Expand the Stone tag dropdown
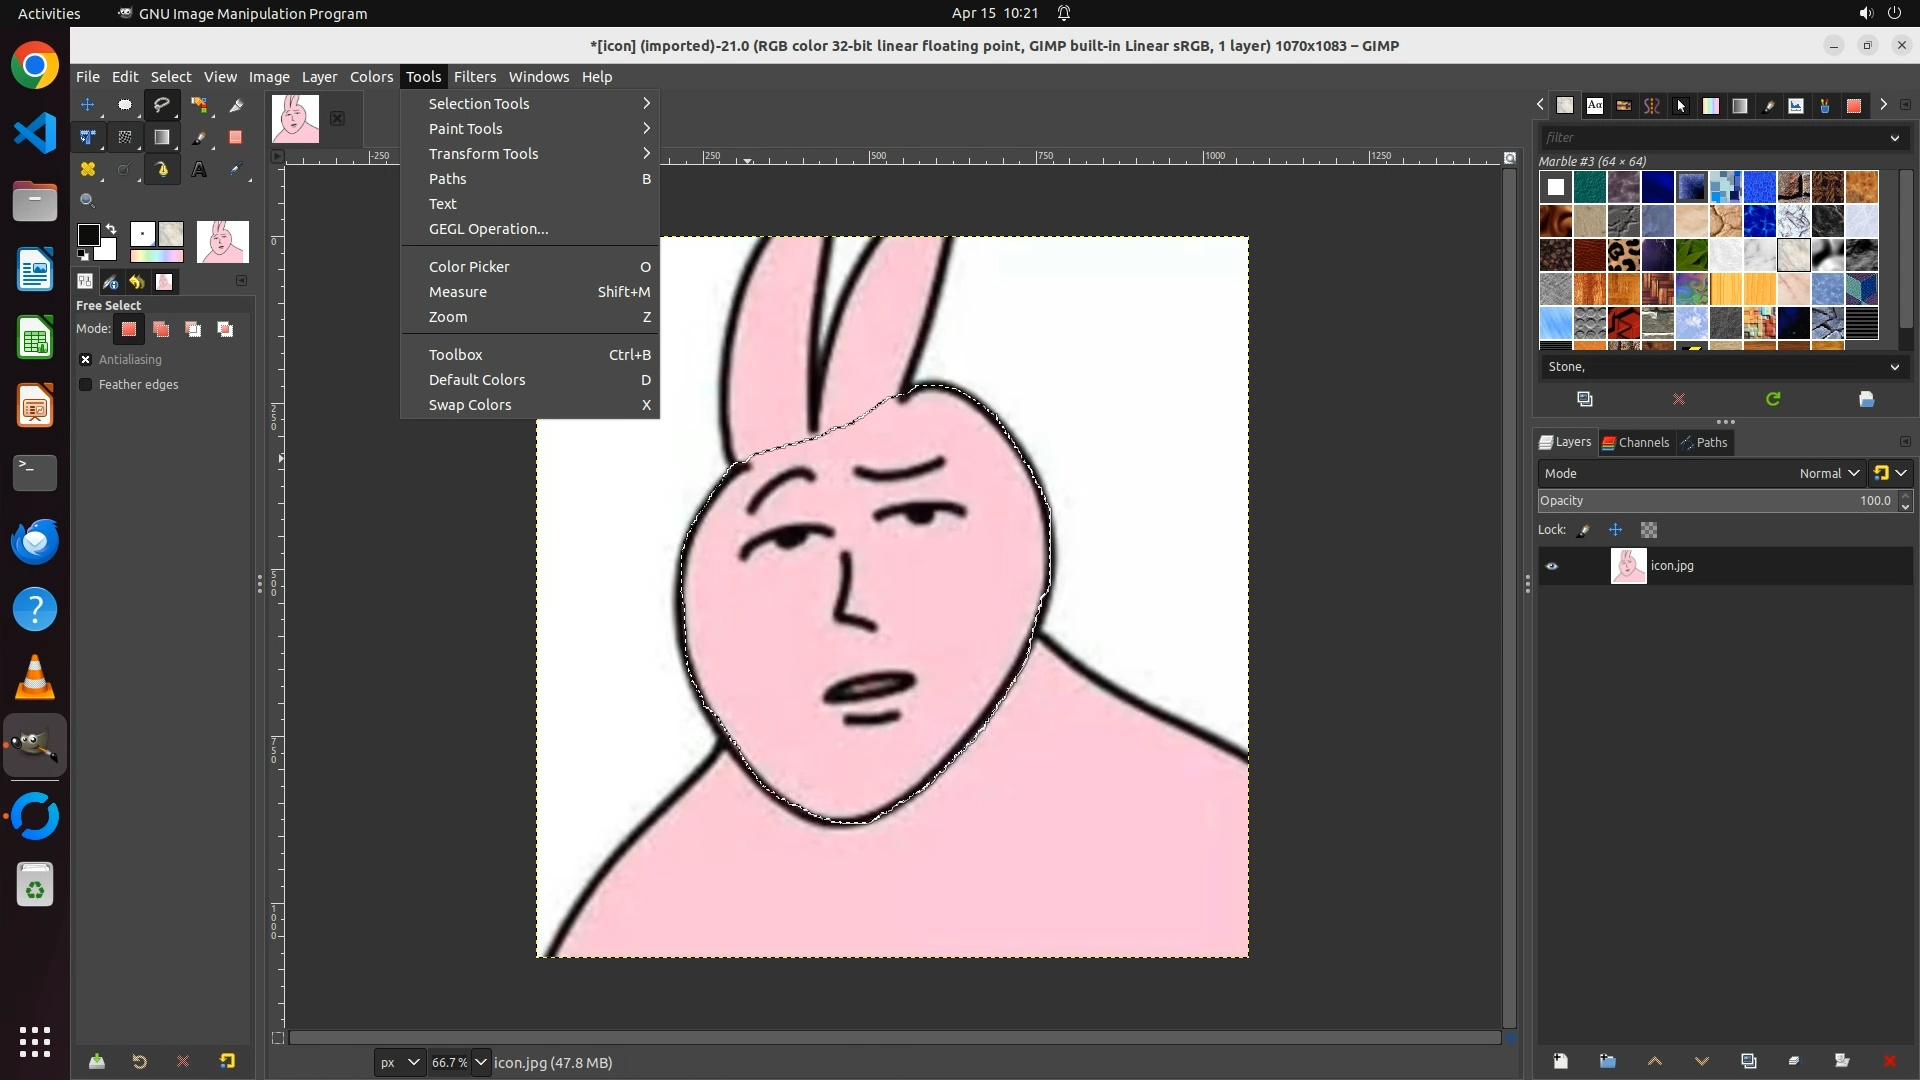Image resolution: width=1920 pixels, height=1080 pixels. (x=1894, y=367)
